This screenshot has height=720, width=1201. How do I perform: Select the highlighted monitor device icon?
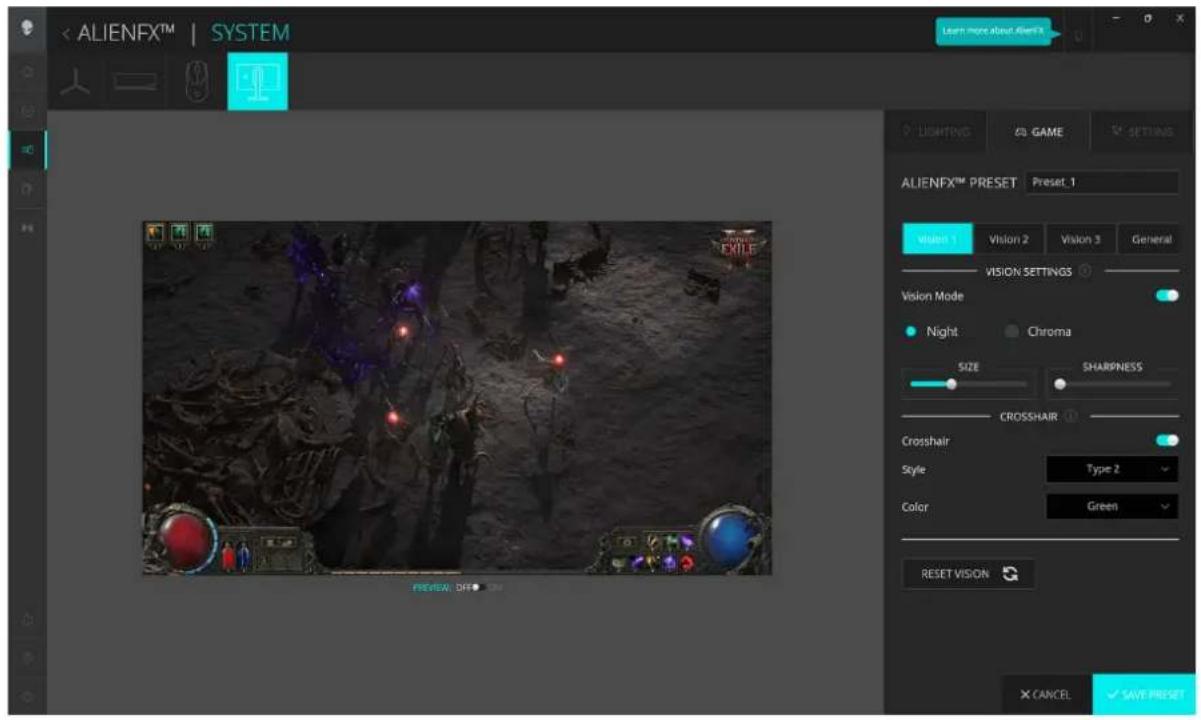tap(257, 81)
